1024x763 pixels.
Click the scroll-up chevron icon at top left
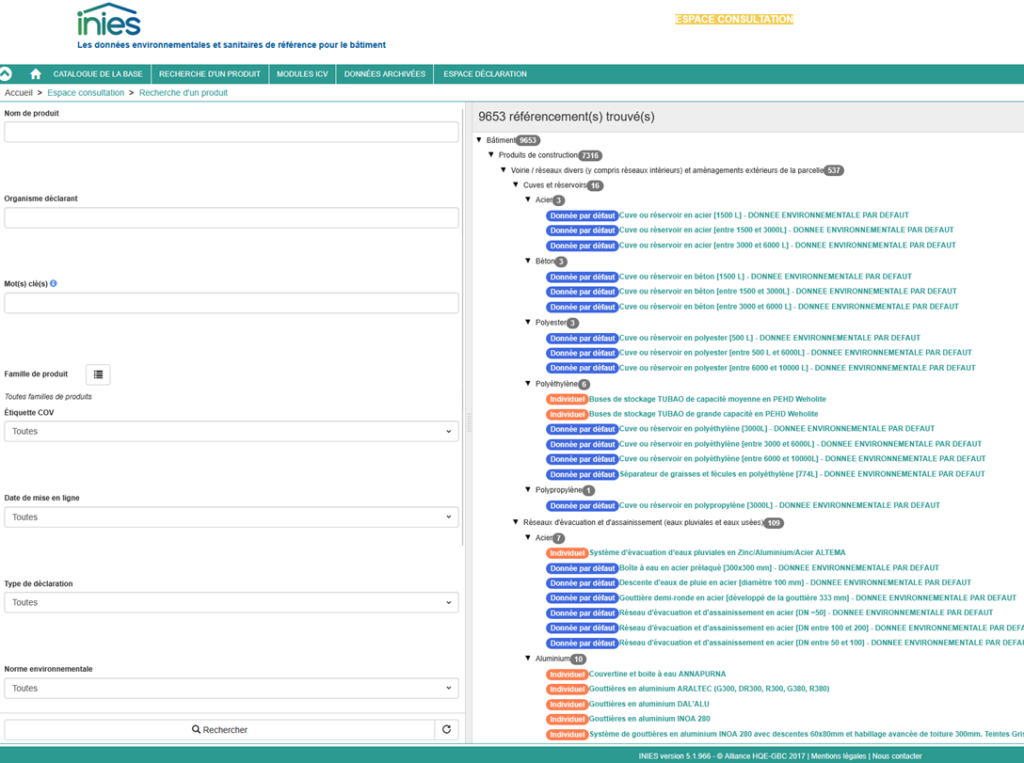pyautogui.click(x=6, y=74)
